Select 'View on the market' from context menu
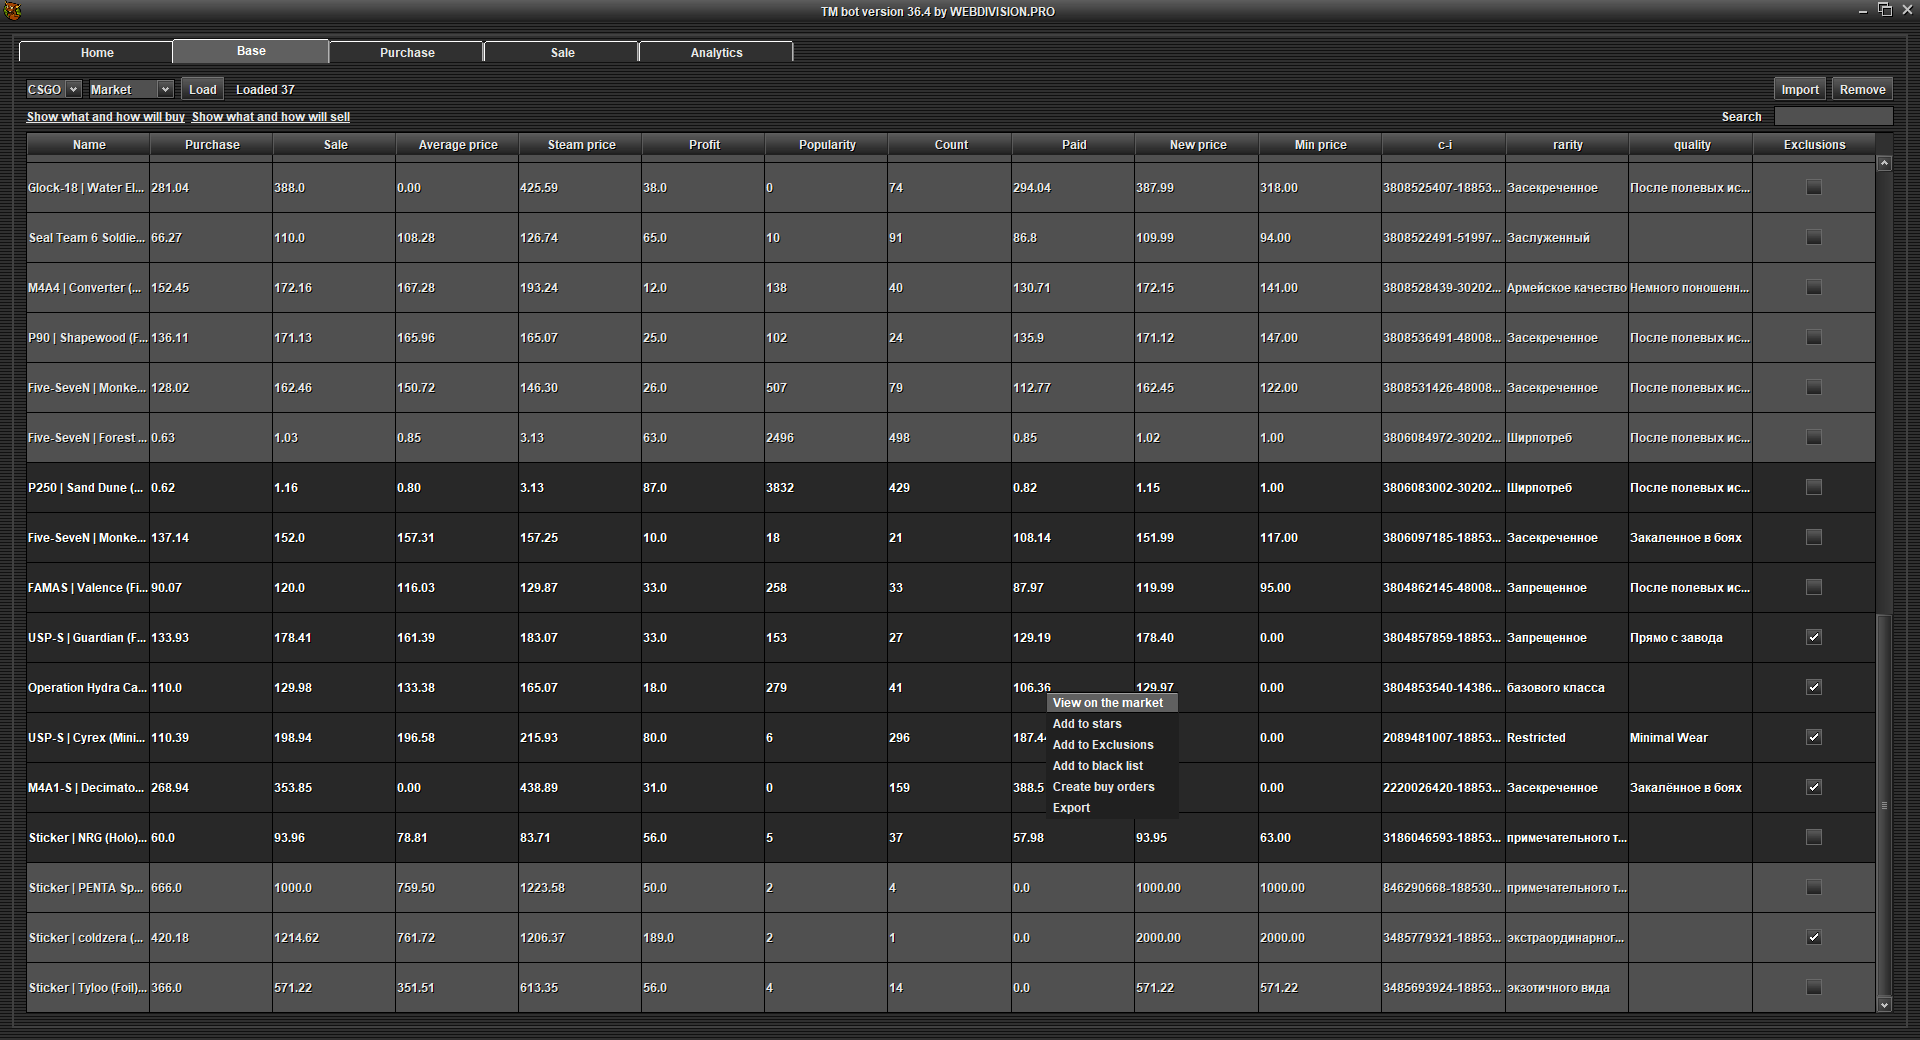The image size is (1920, 1040). [x=1107, y=703]
